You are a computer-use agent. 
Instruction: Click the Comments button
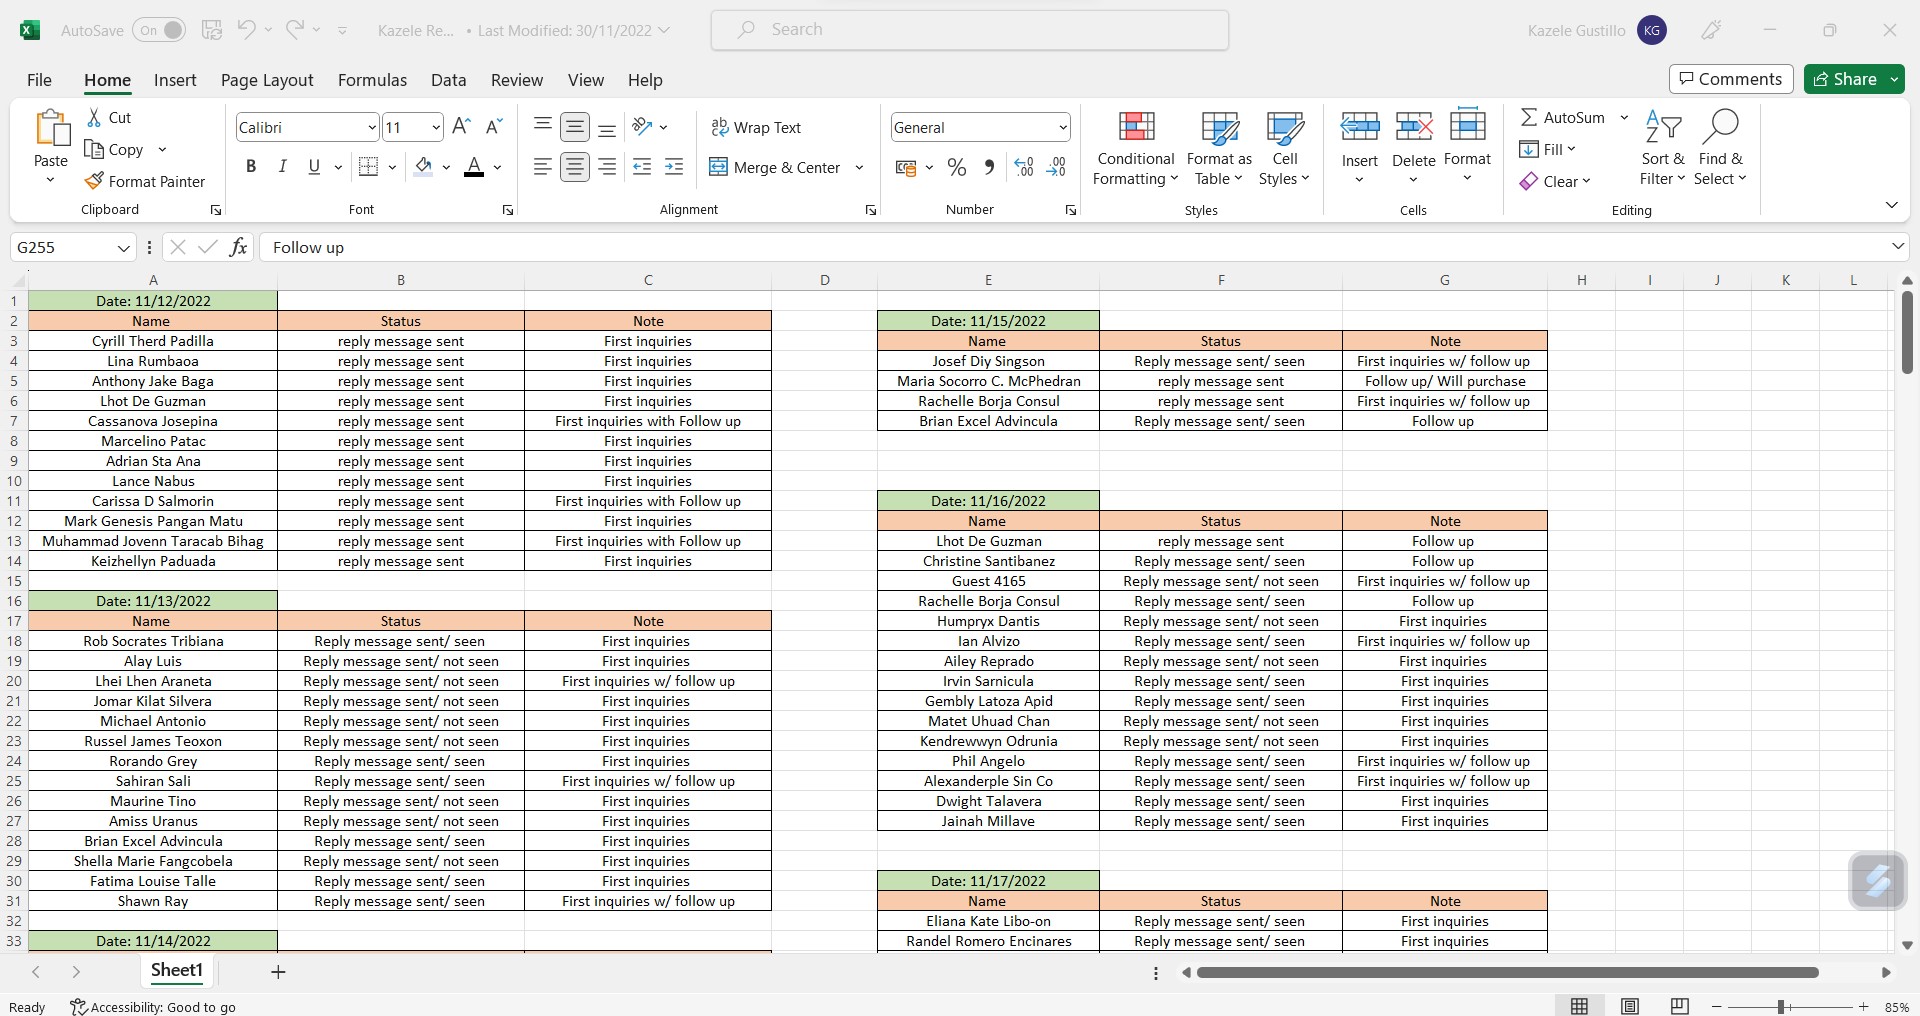point(1731,79)
